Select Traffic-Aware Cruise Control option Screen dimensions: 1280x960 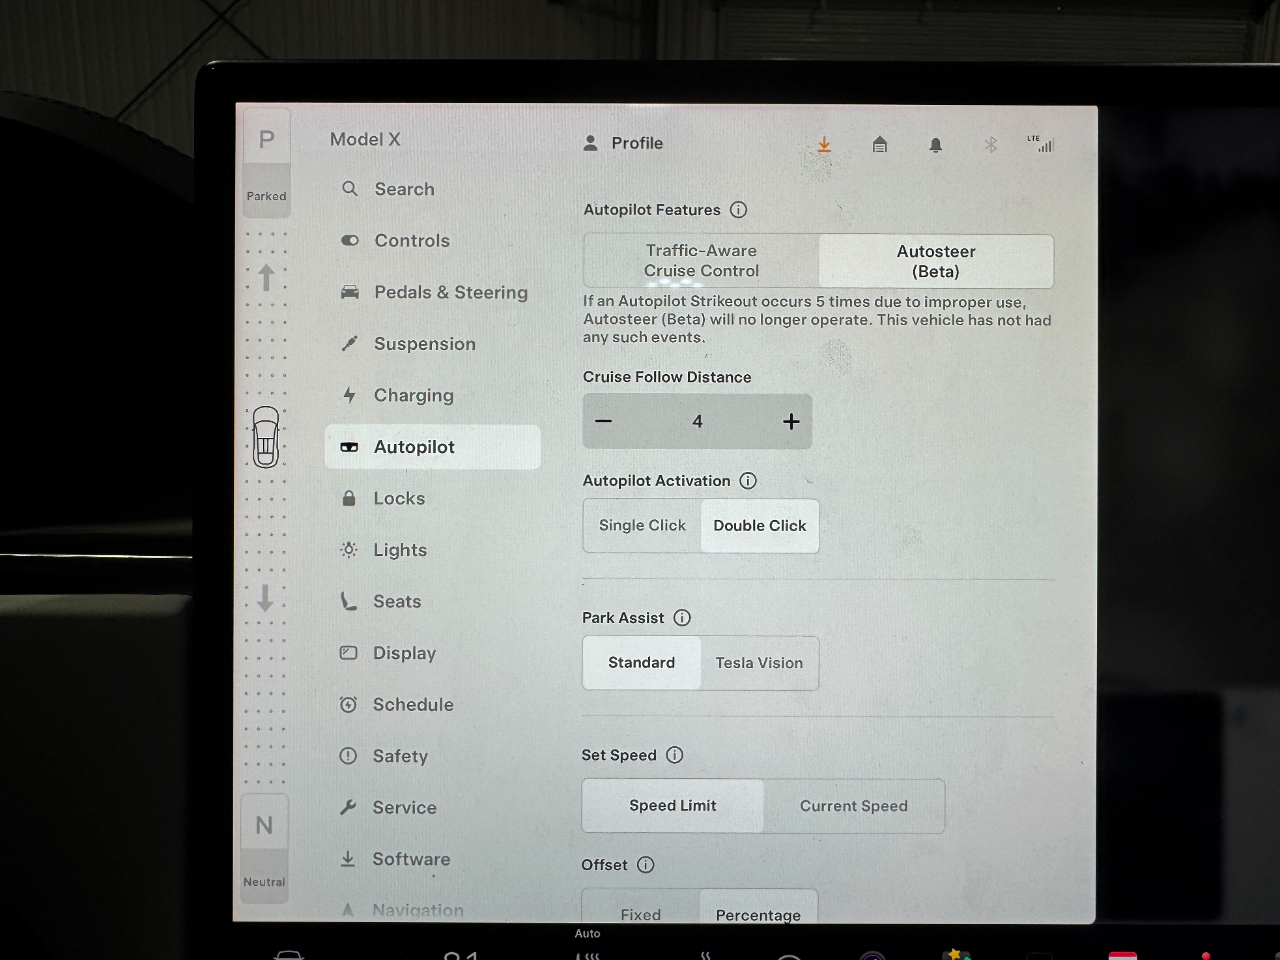coord(701,261)
